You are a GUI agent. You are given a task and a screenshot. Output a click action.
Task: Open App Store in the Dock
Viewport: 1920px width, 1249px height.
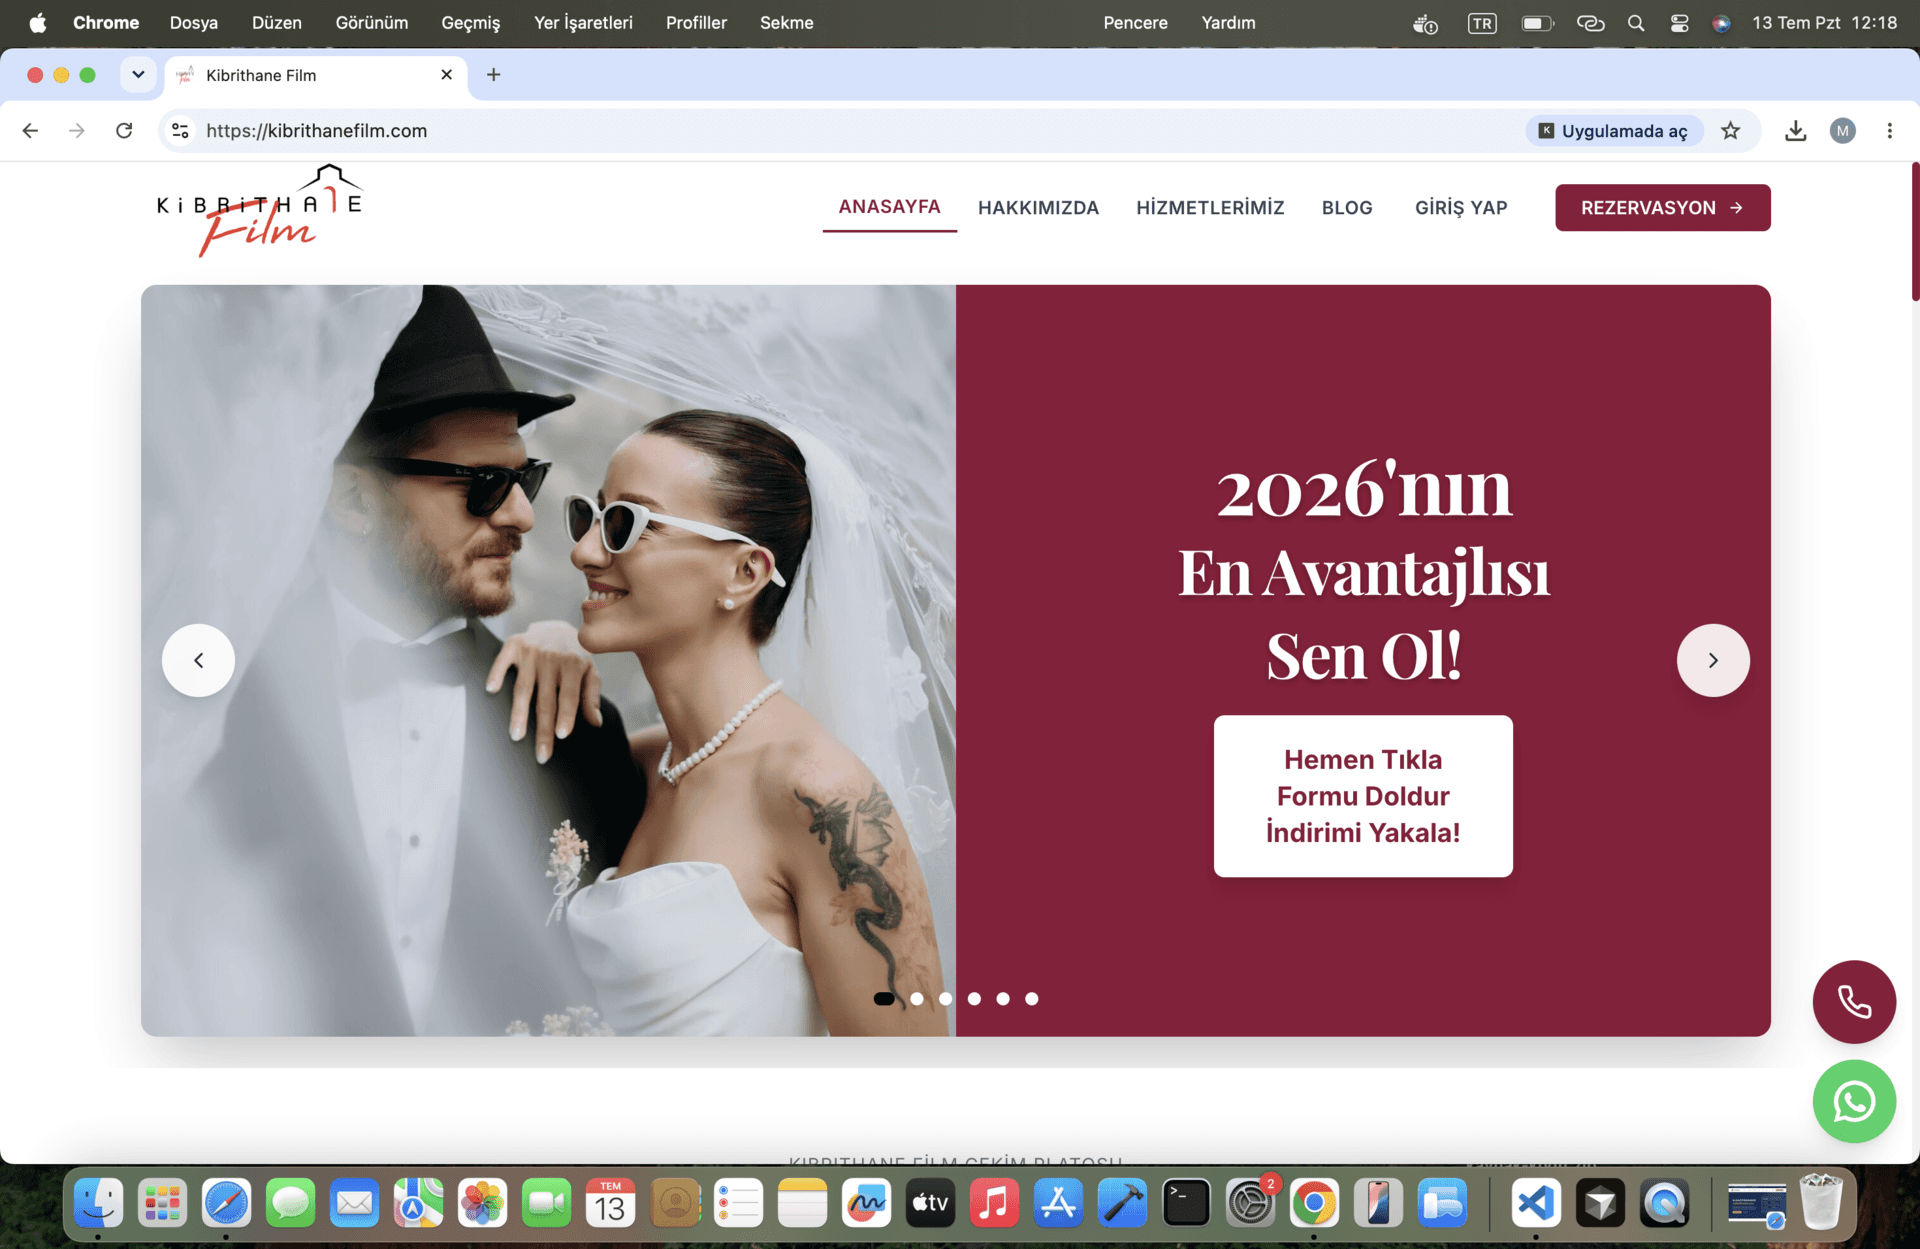1058,1202
